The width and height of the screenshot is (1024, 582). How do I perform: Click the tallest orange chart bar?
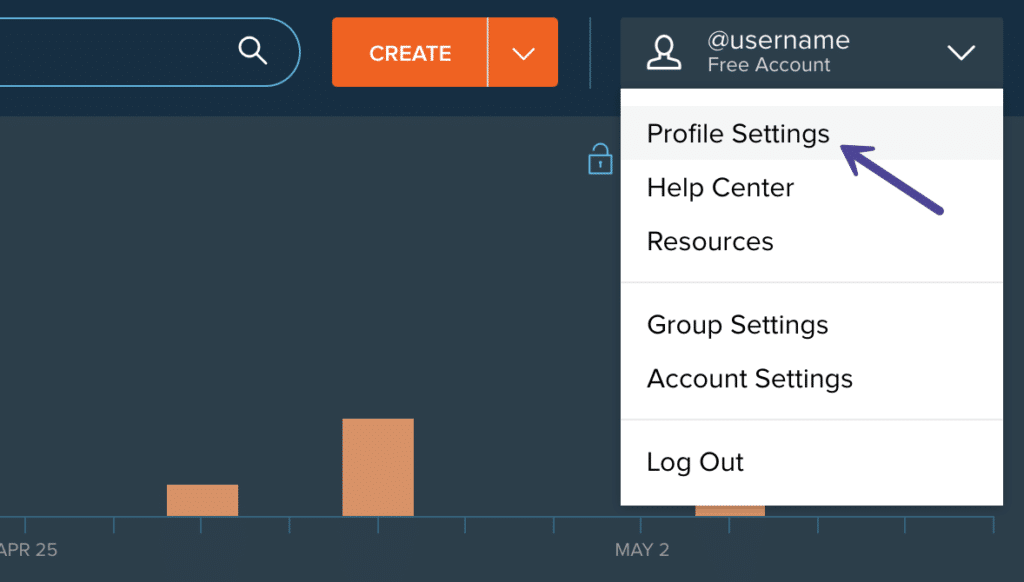pos(378,467)
